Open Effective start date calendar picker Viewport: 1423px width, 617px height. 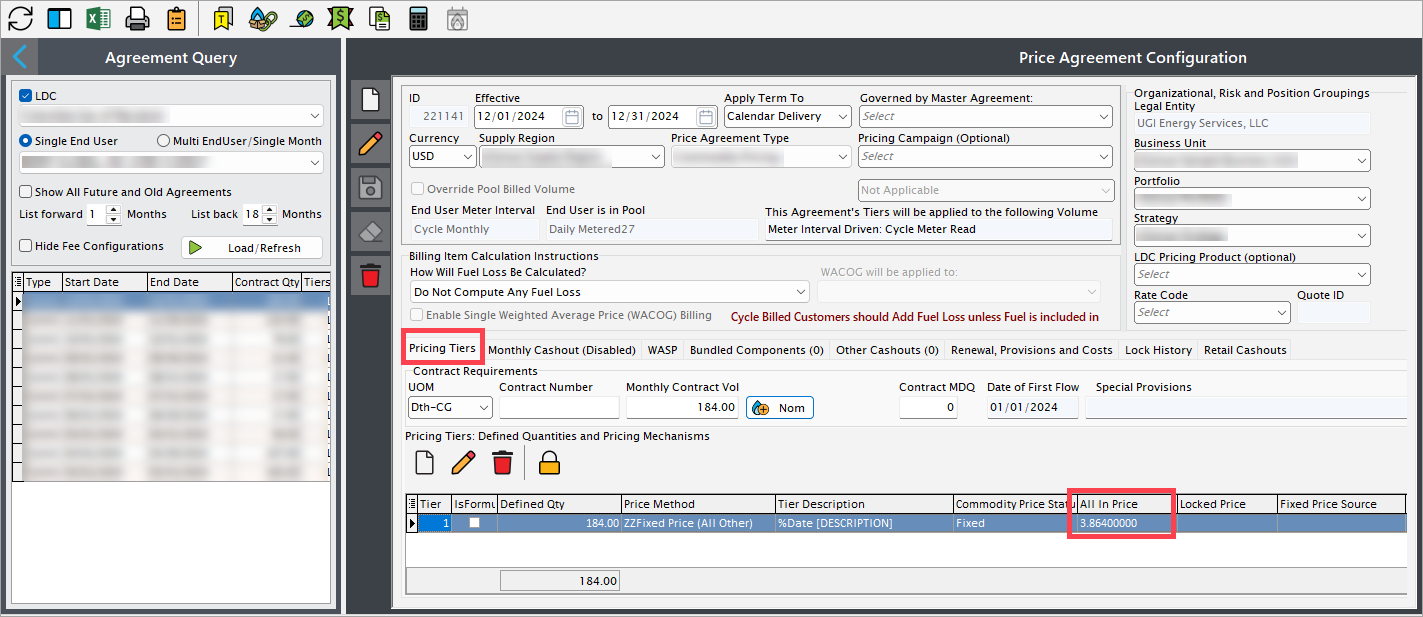pos(572,117)
